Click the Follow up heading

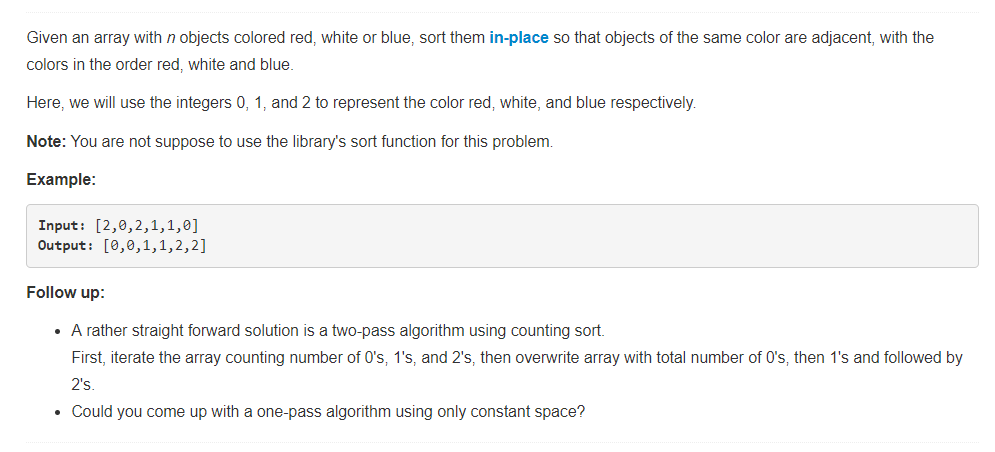point(65,293)
